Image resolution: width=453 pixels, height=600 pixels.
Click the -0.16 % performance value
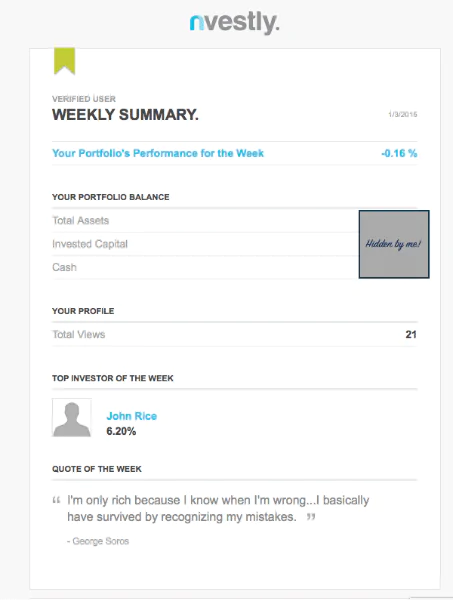click(399, 153)
